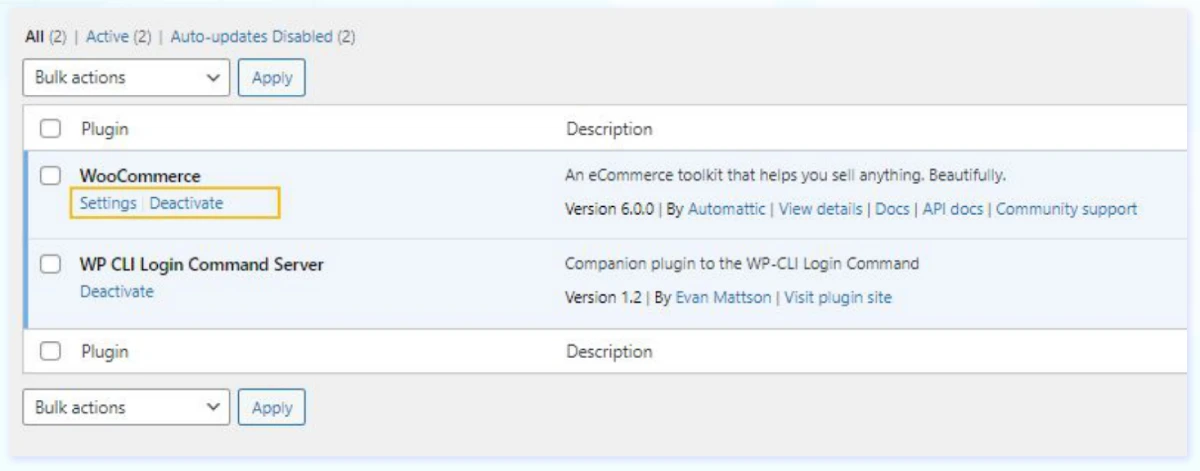1200x471 pixels.
Task: Check the select-all box in the table footer
Action: point(51,352)
